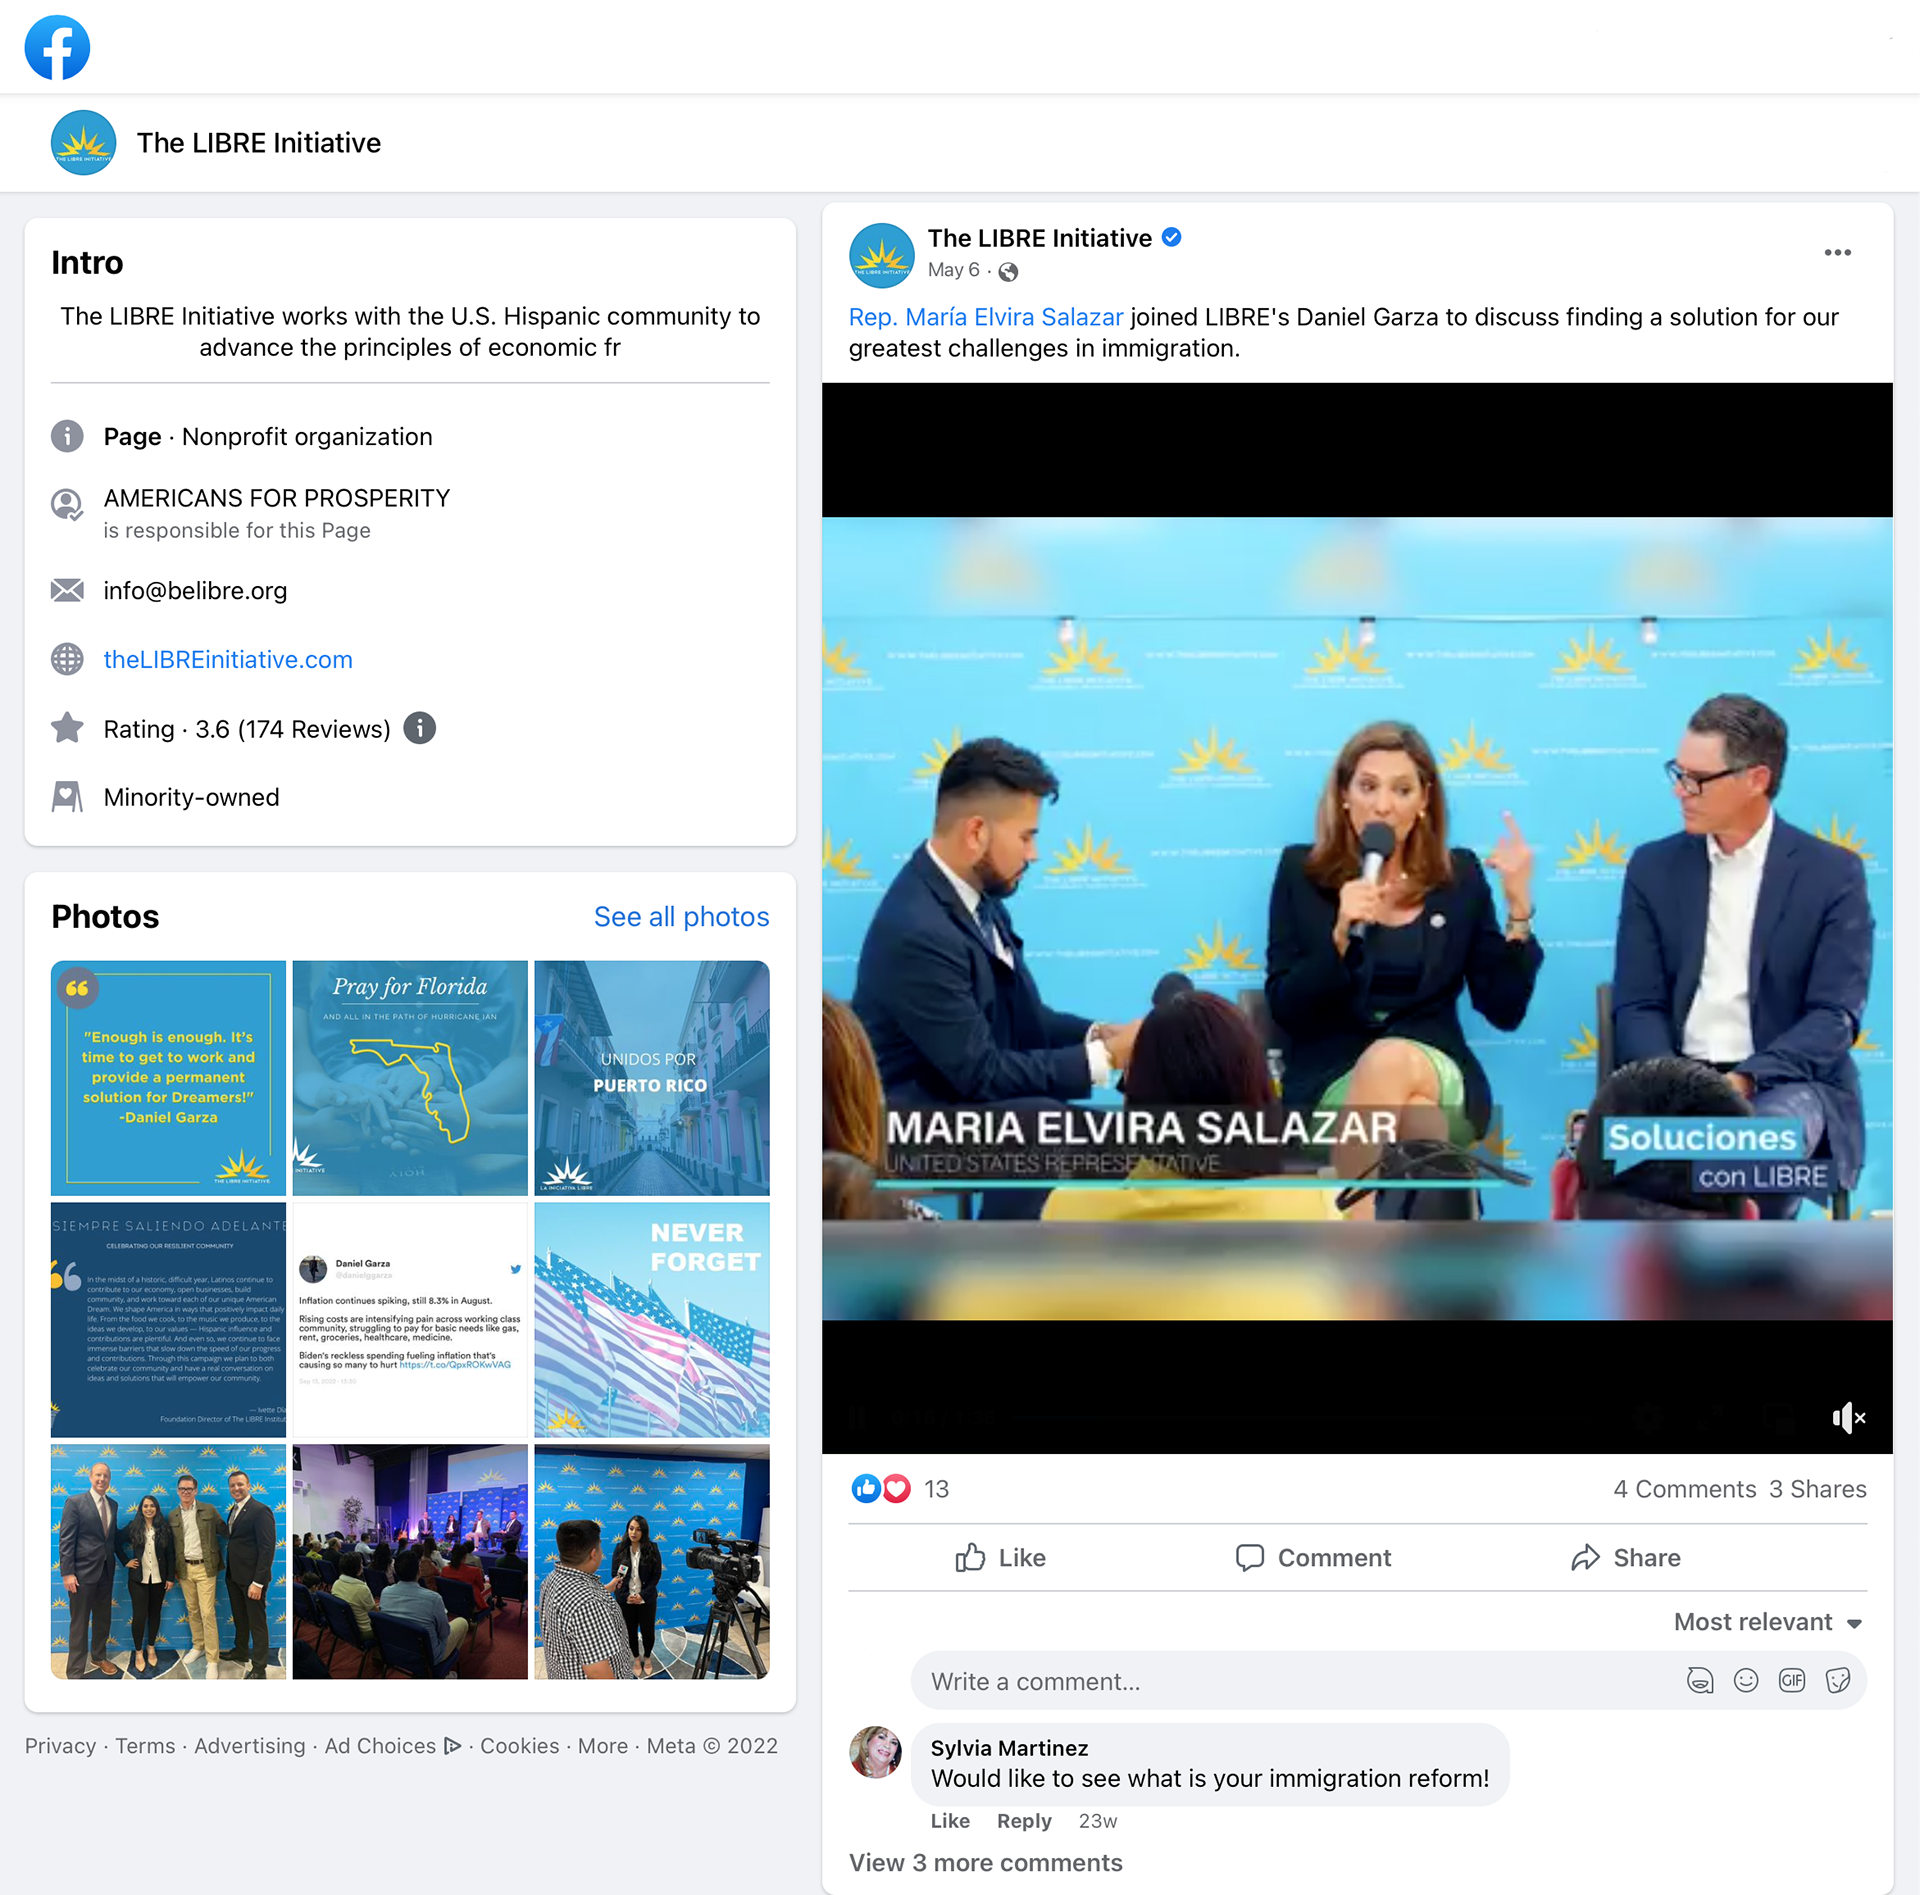Open the emoji picker in comment box
This screenshot has height=1895, width=1920.
pyautogui.click(x=1746, y=1681)
